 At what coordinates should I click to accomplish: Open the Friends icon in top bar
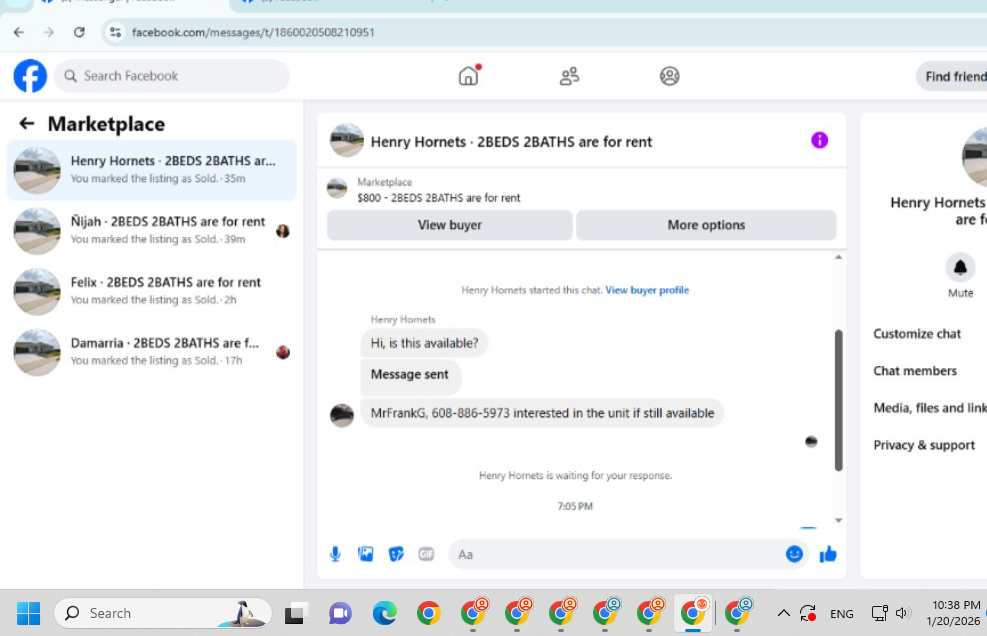click(569, 76)
